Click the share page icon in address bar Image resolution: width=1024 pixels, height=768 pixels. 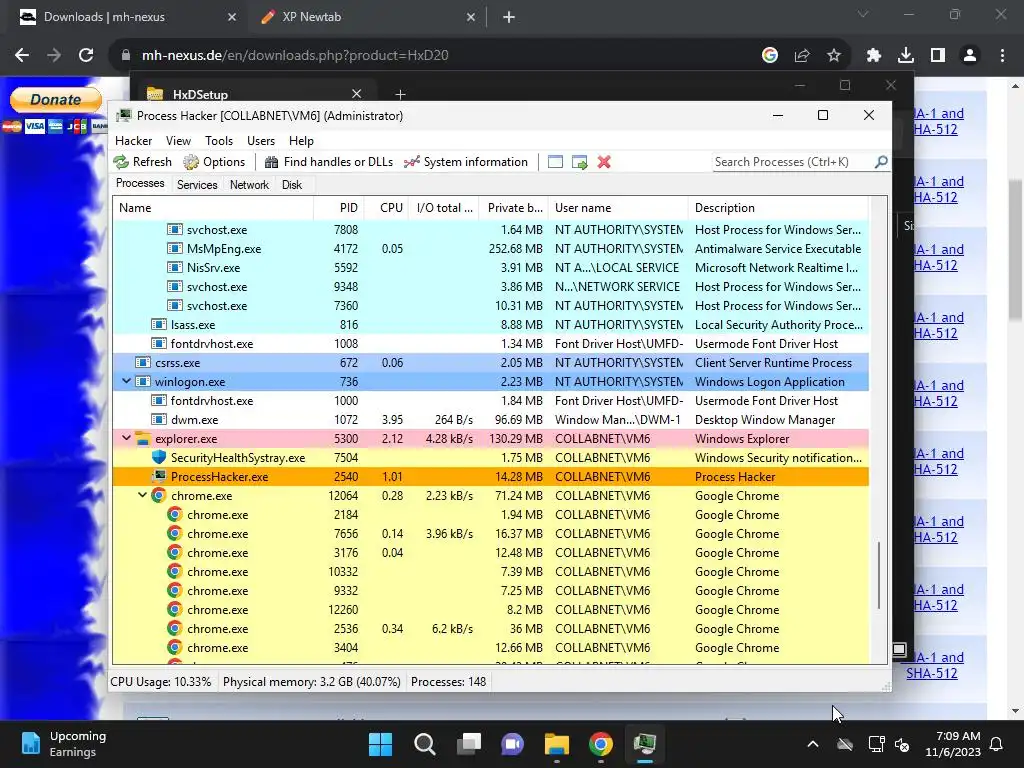(x=802, y=56)
